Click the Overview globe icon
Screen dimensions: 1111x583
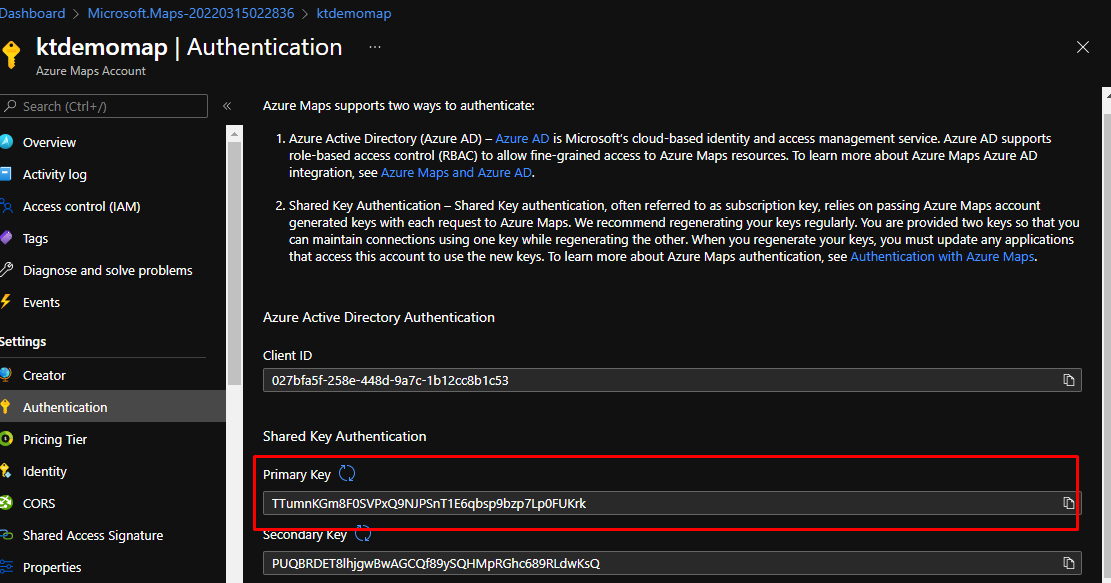point(6,142)
